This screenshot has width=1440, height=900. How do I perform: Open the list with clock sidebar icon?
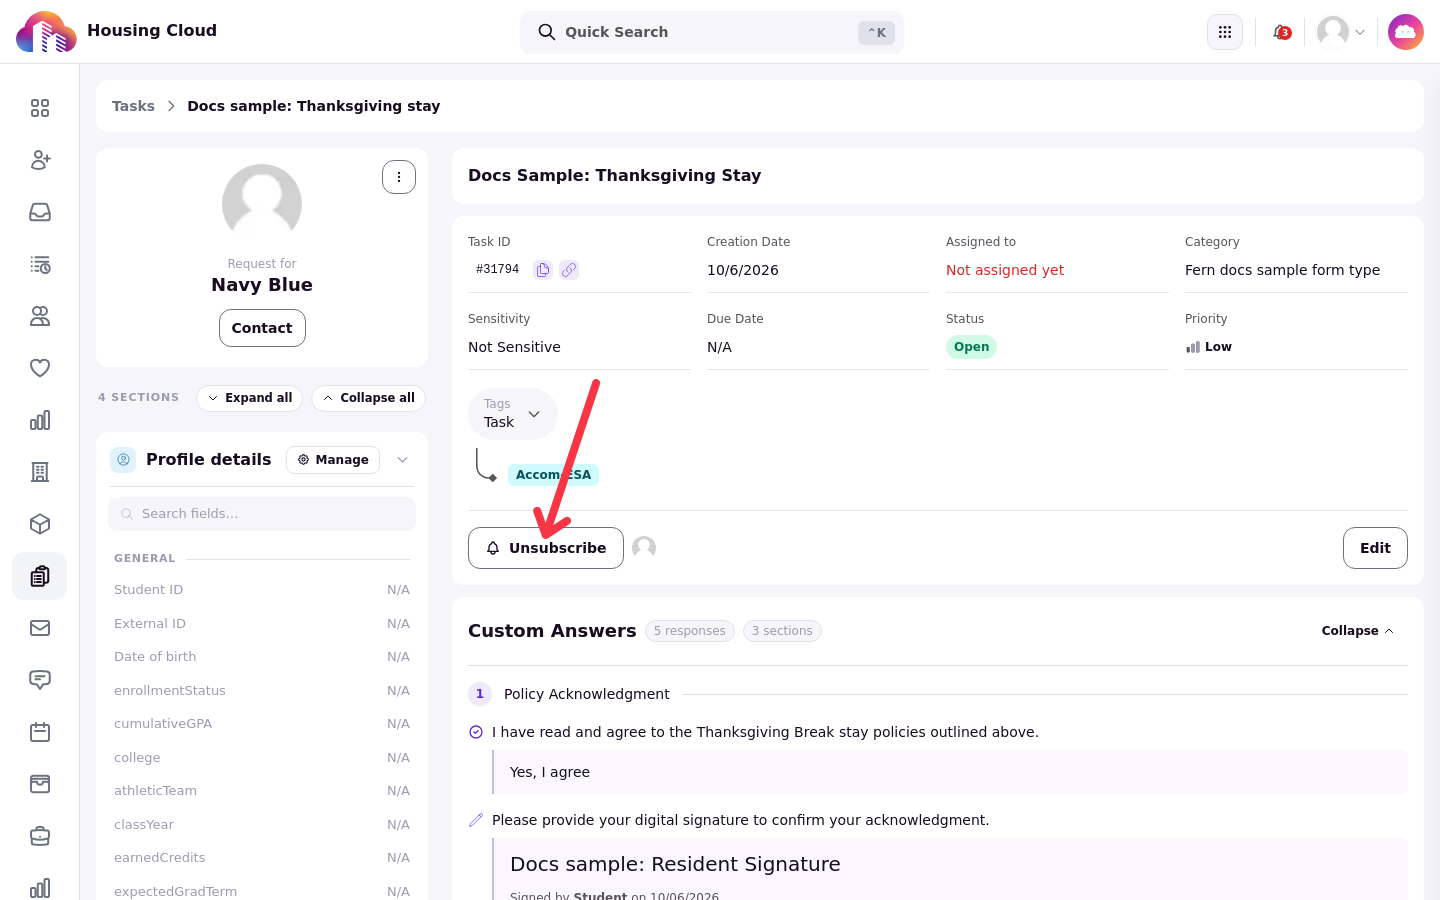click(x=40, y=264)
